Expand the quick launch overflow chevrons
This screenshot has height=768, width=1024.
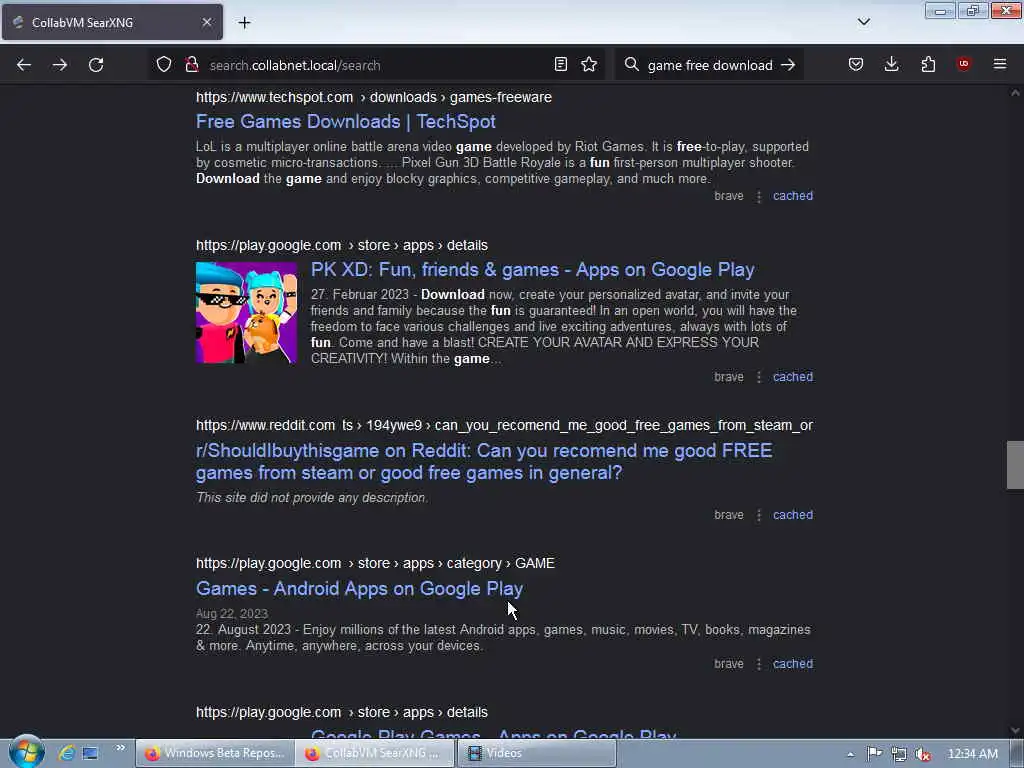pyautogui.click(x=120, y=748)
